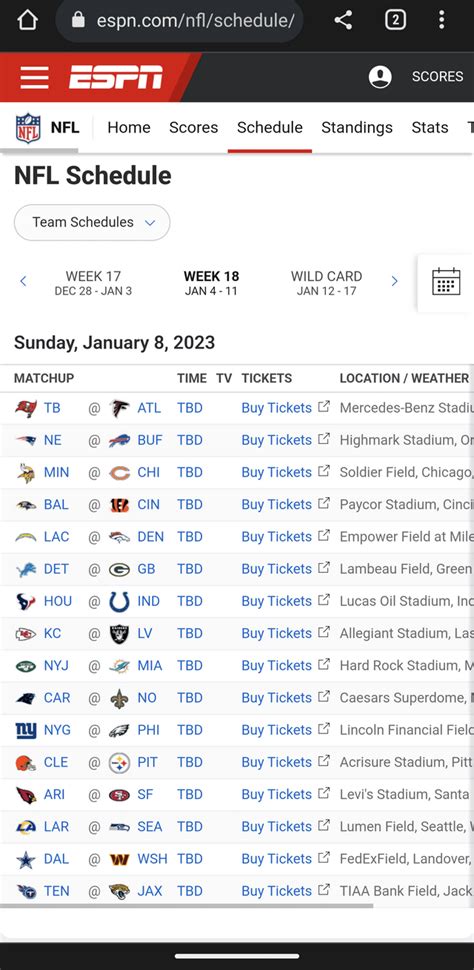The width and height of the screenshot is (474, 970).
Task: Open the Scores tab in NFL nav
Action: (x=194, y=127)
